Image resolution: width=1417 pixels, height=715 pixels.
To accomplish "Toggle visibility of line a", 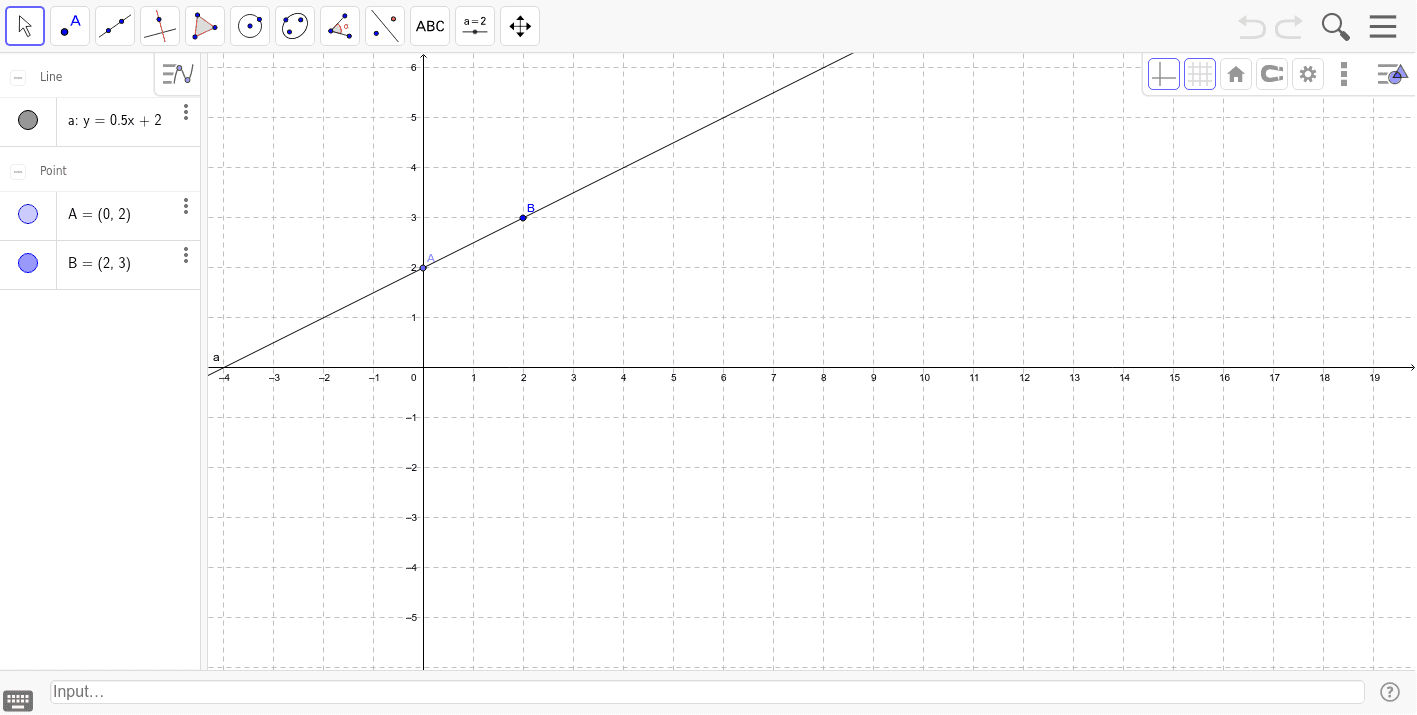I will coord(28,120).
